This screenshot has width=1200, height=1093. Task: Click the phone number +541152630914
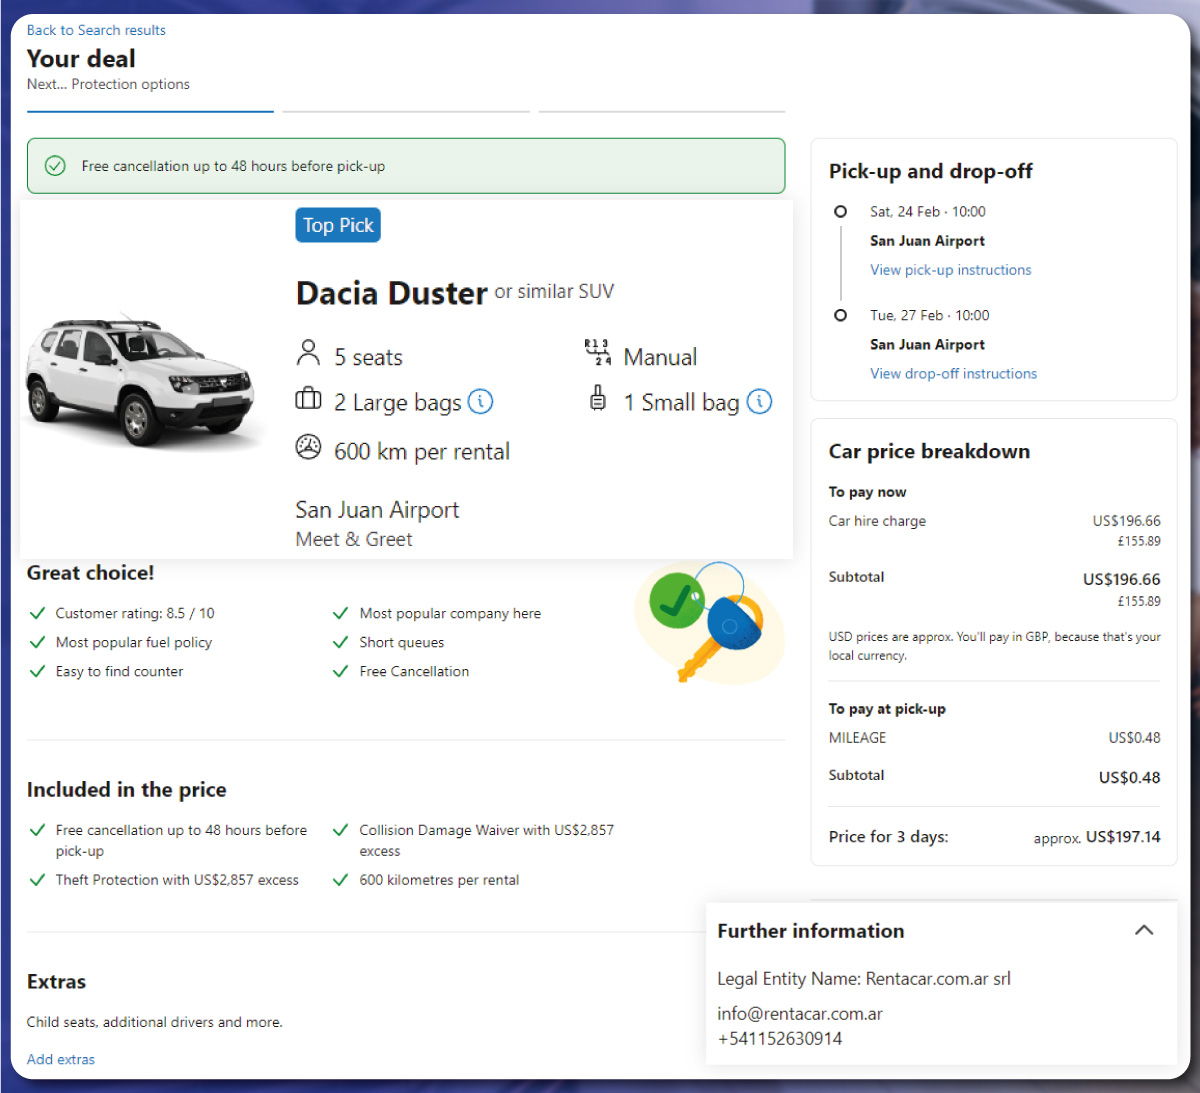tap(780, 1038)
